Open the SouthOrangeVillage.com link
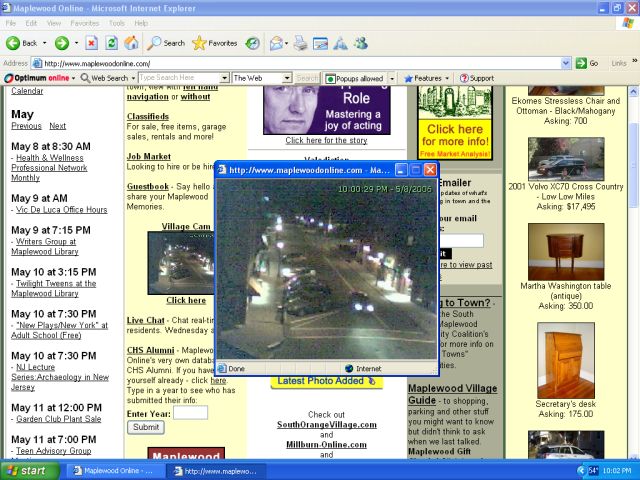 click(x=327, y=425)
